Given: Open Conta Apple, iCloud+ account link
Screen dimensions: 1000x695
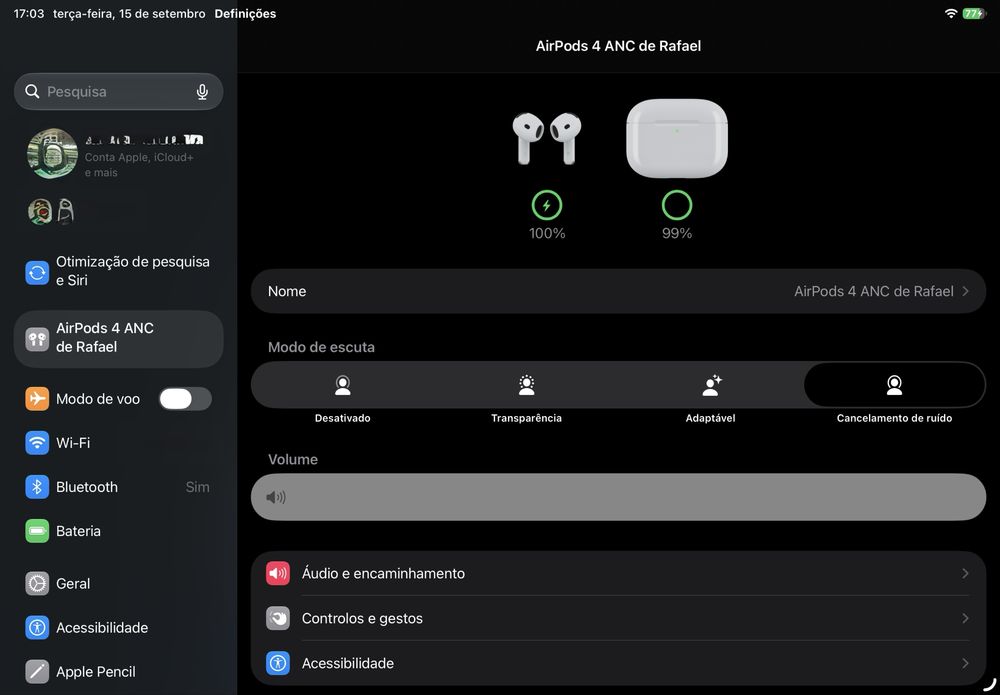Looking at the screenshot, I should point(139,165).
